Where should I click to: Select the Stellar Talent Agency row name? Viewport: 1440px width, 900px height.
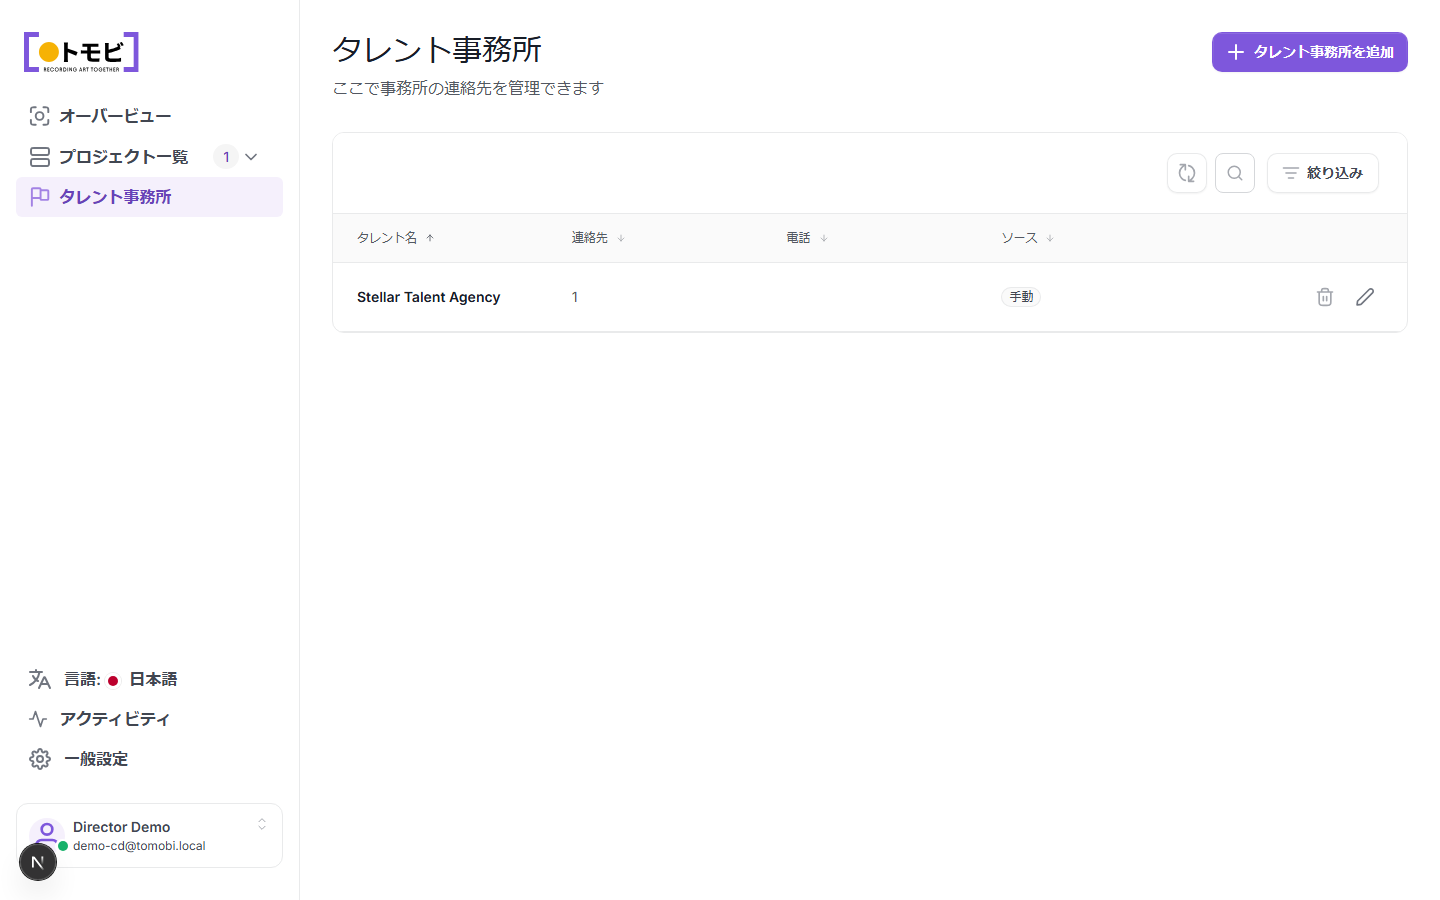pos(428,297)
